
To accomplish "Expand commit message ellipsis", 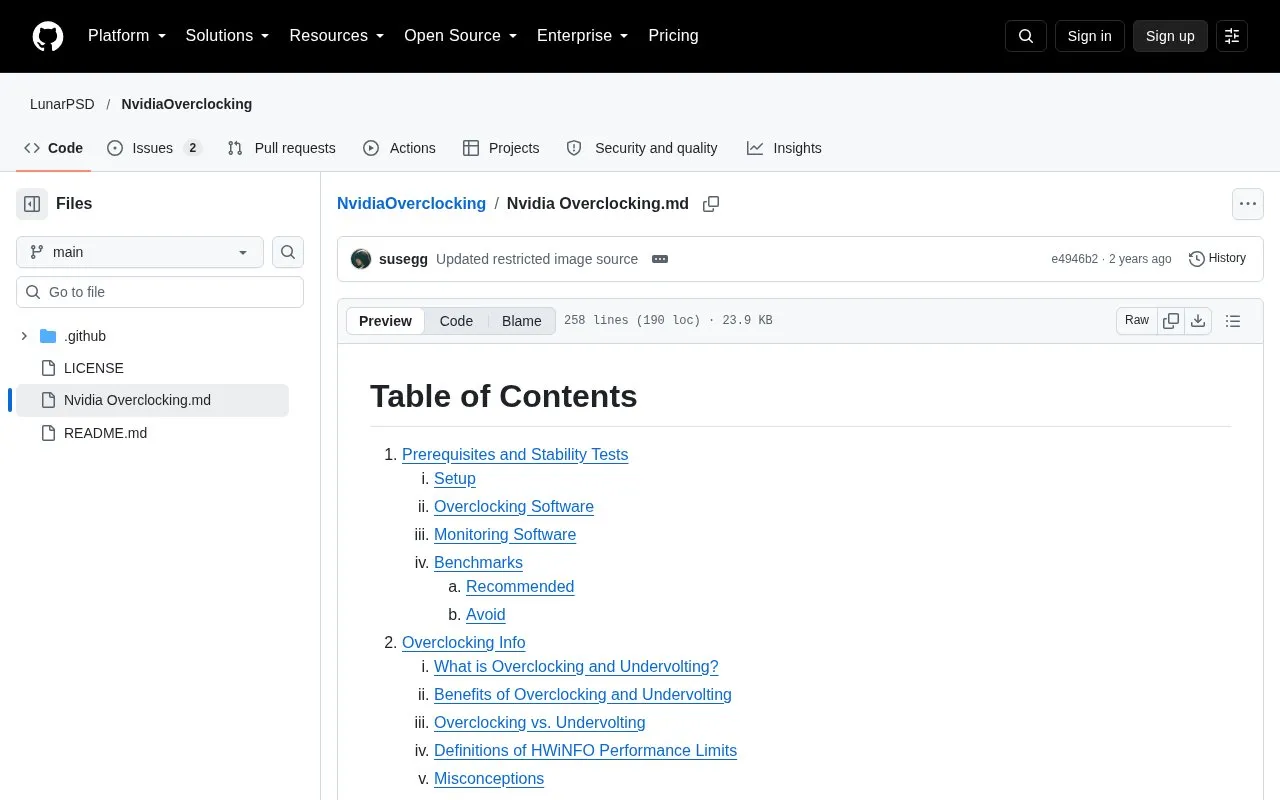I will click(660, 259).
